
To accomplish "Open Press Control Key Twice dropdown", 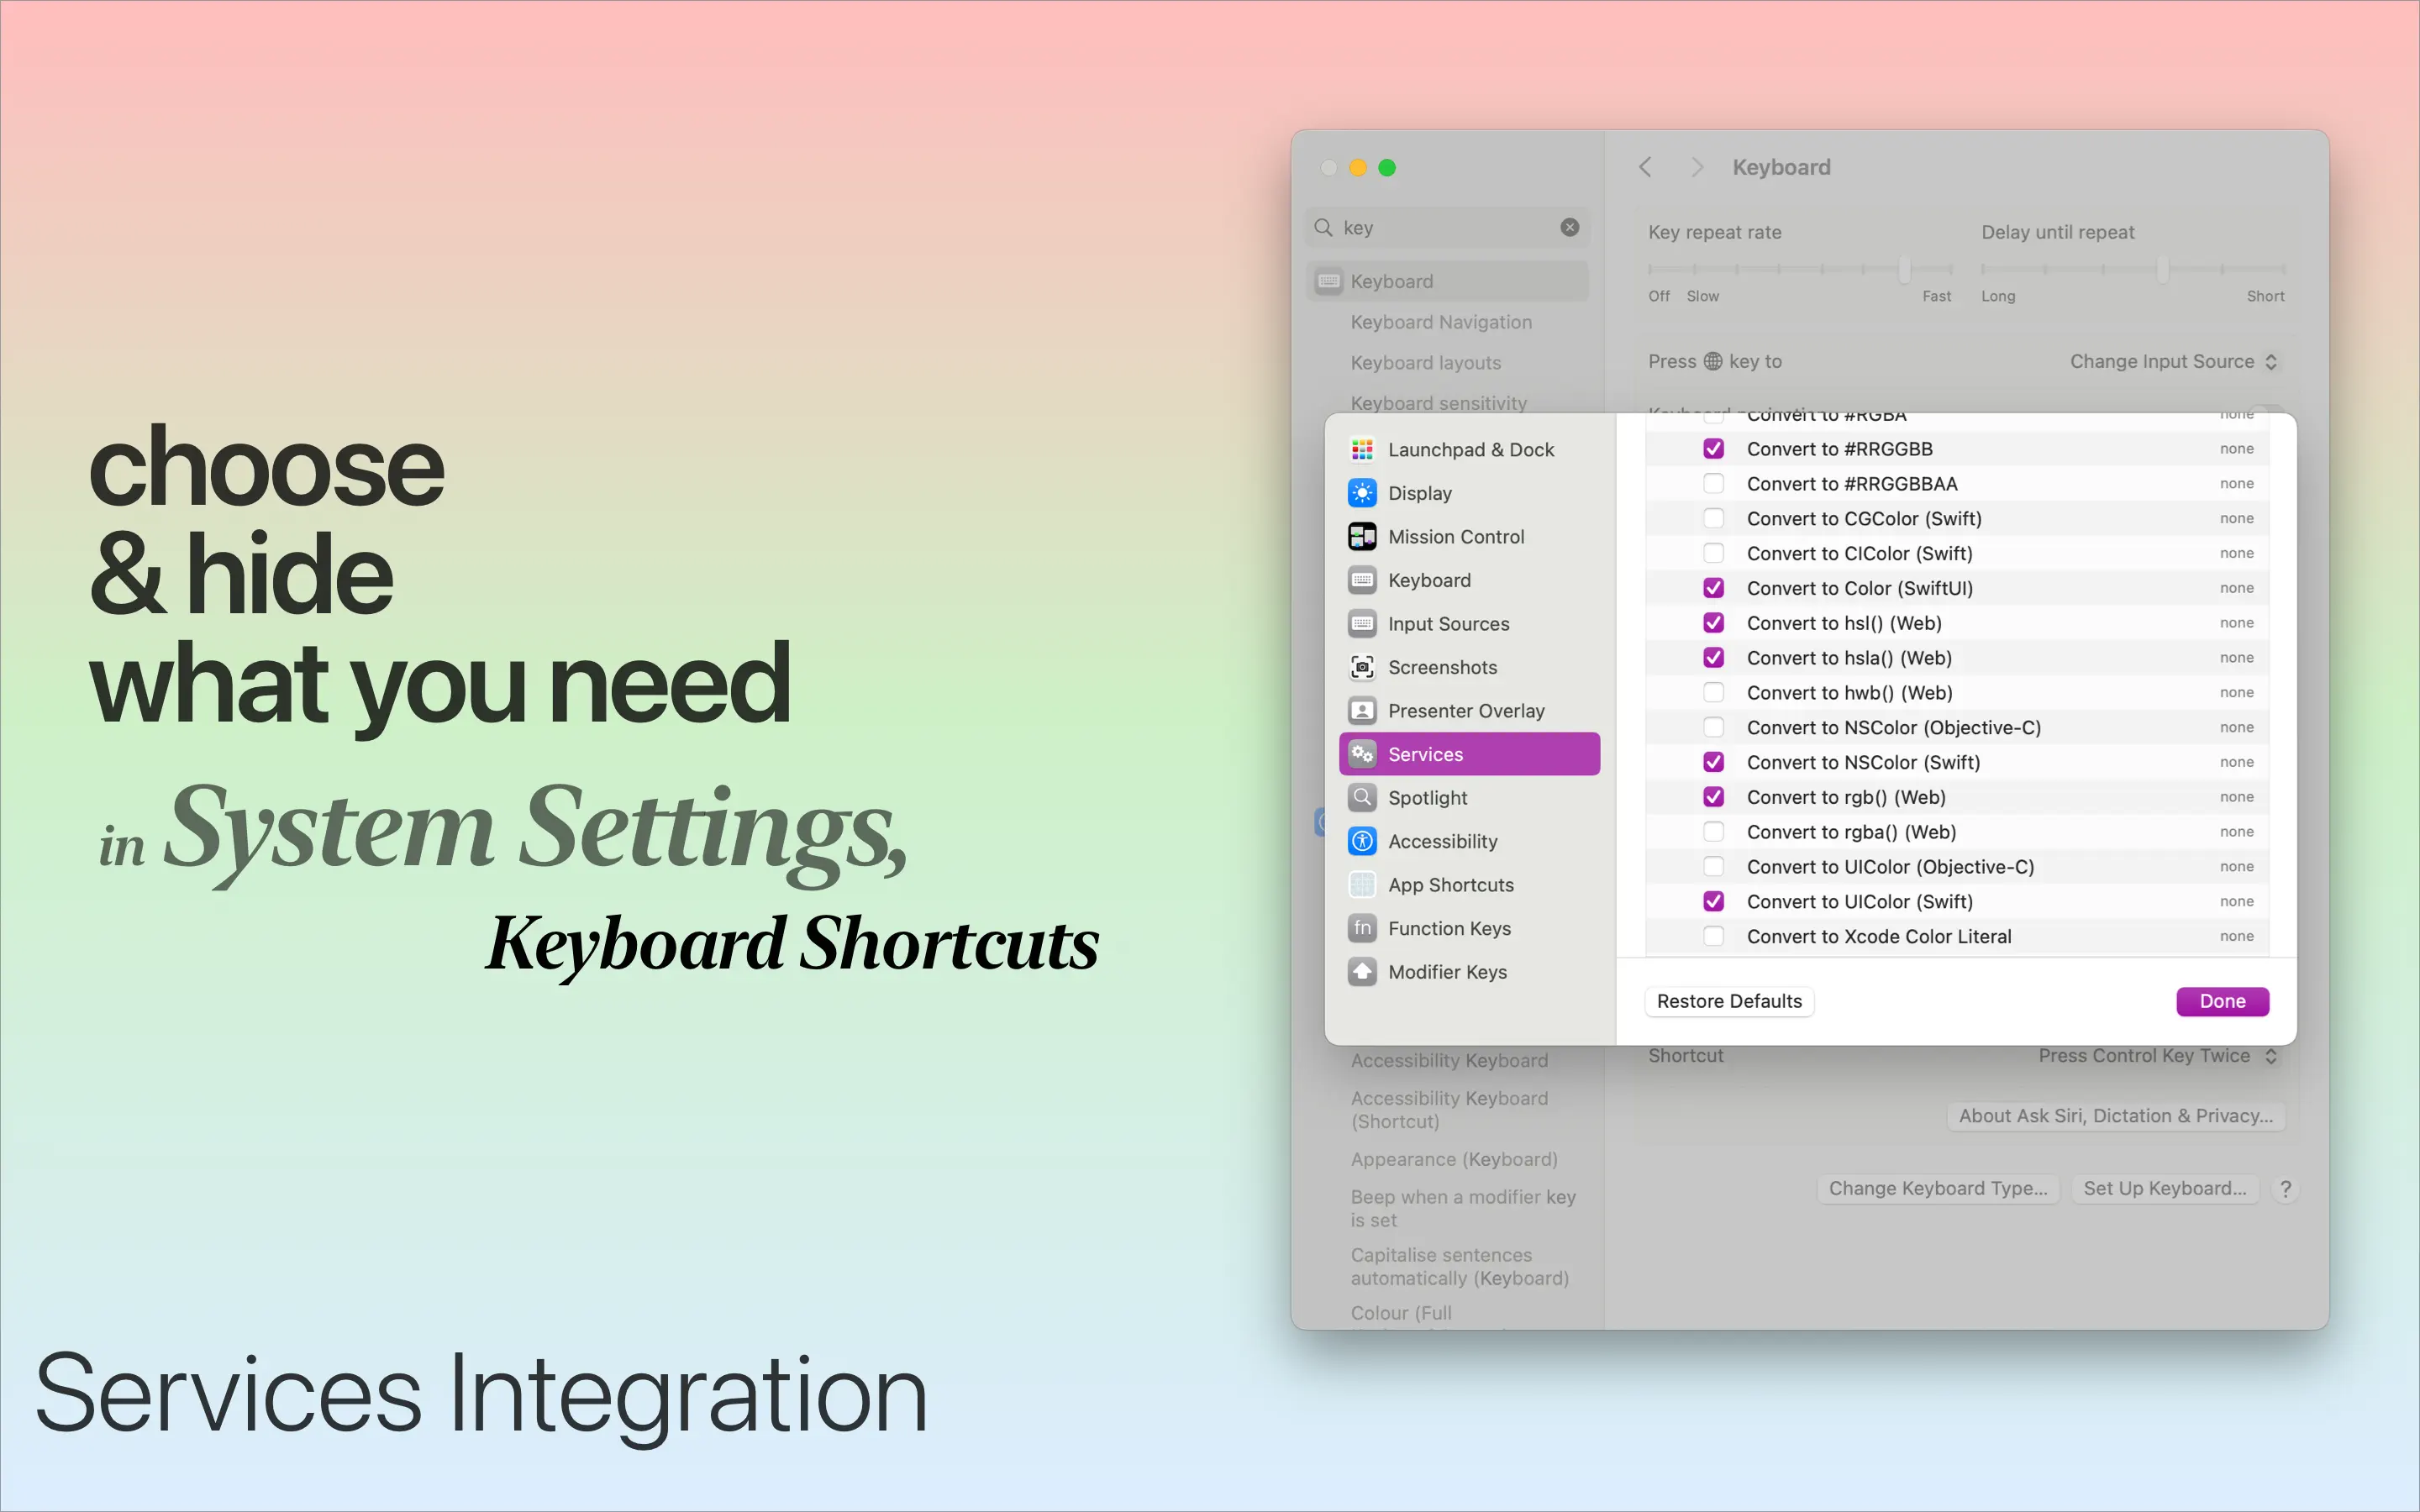I will tap(2157, 1056).
